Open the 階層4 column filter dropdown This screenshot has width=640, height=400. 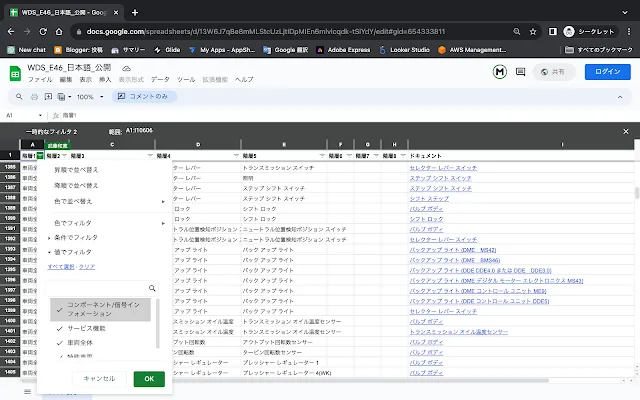tap(236, 156)
